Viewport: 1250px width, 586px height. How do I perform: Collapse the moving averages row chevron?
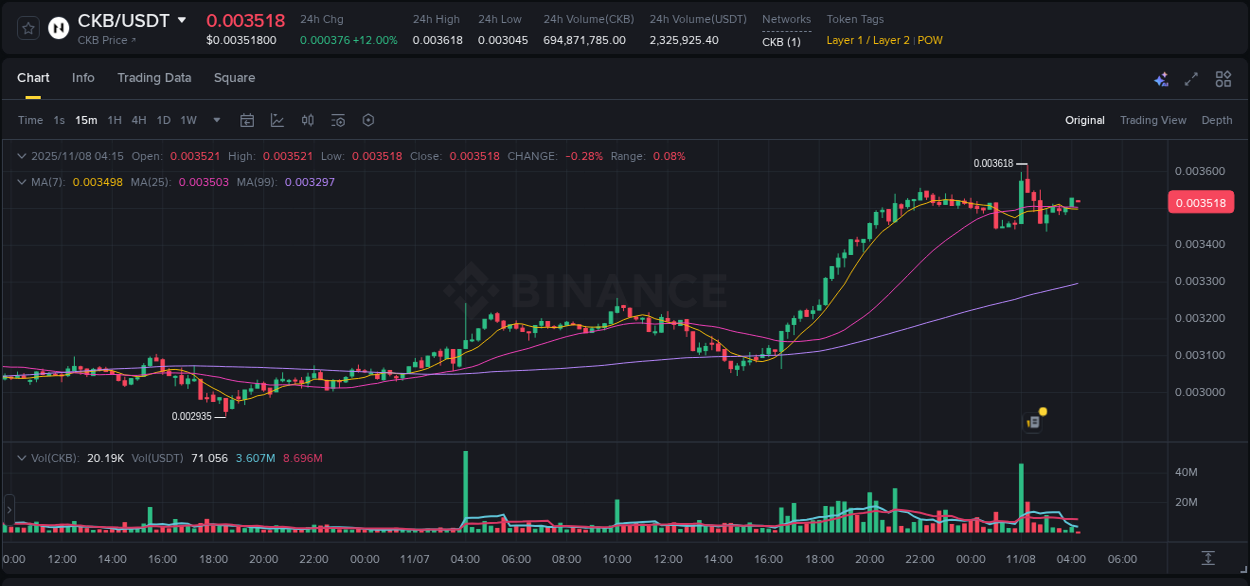[21, 182]
